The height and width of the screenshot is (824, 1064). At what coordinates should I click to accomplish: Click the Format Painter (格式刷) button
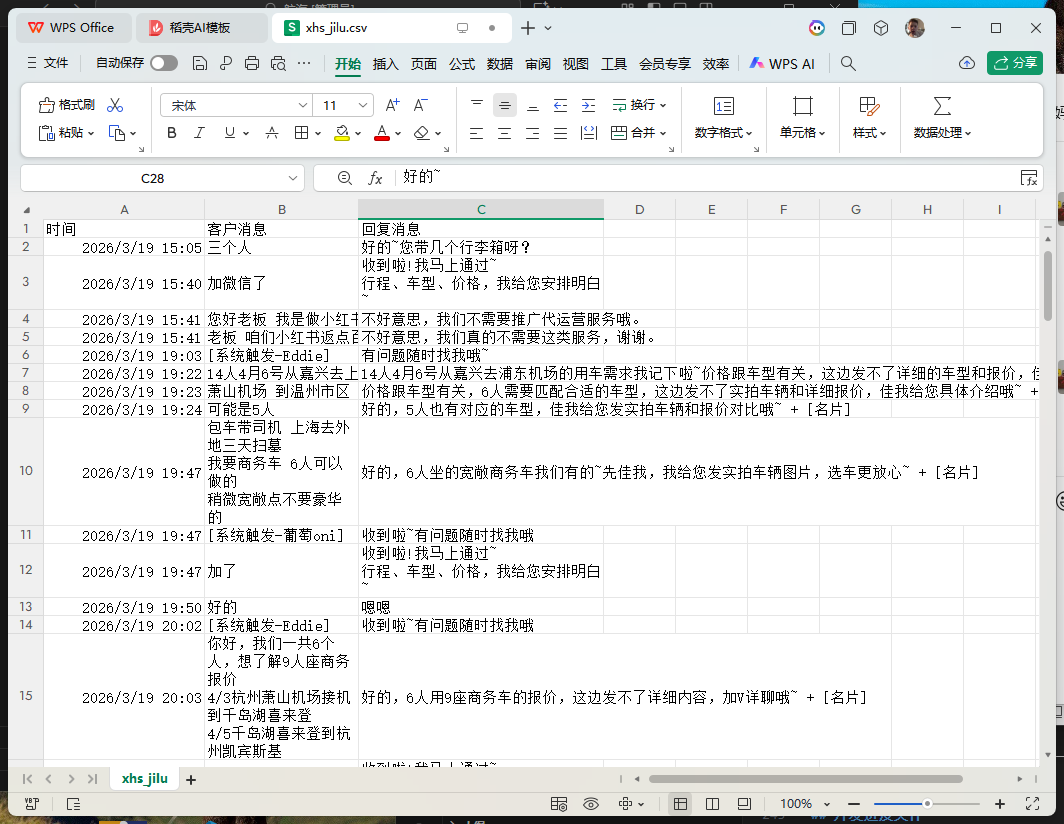tap(66, 105)
